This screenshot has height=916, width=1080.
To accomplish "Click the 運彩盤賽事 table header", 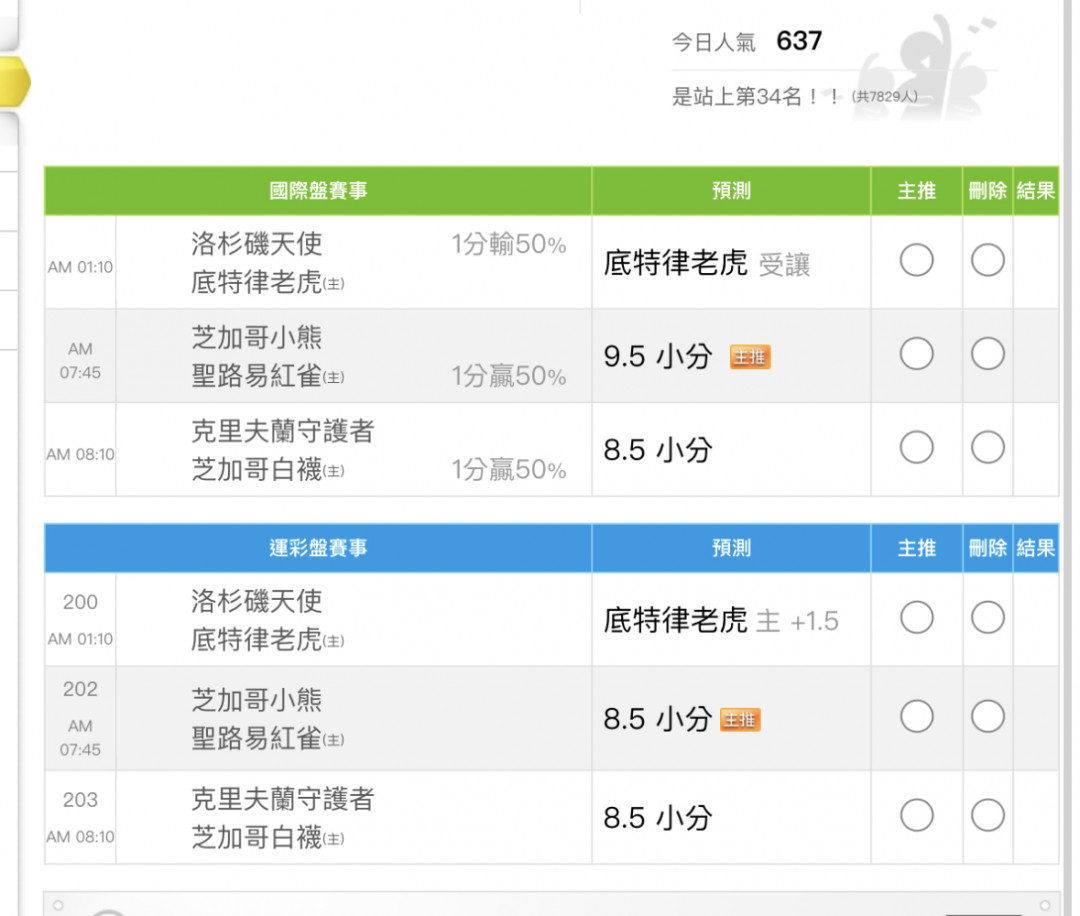I will [318, 548].
